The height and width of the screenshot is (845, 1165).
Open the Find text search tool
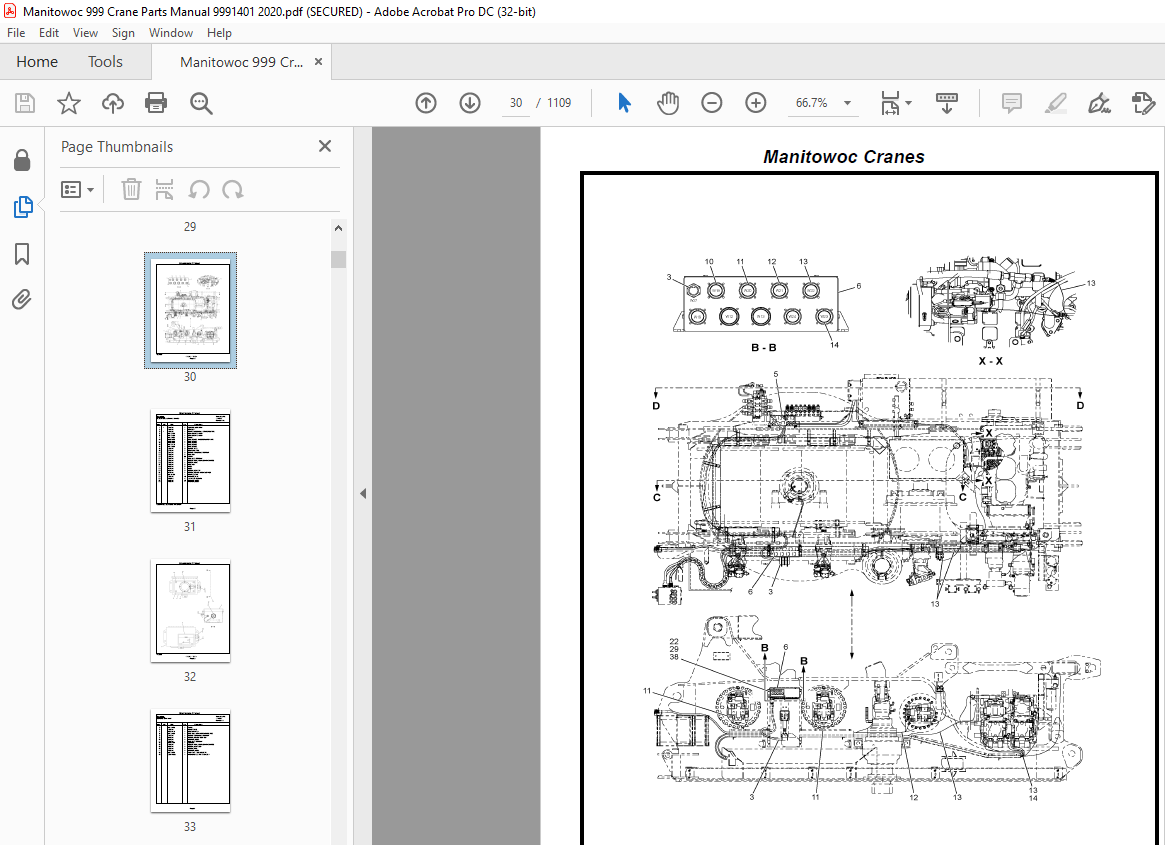tap(201, 103)
